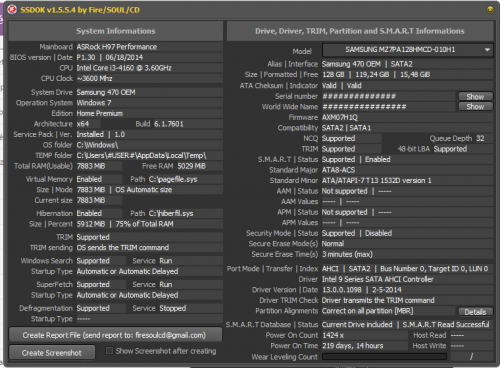Select free space value 15,48 GB
The image size is (500, 368).
pyautogui.click(x=415, y=75)
